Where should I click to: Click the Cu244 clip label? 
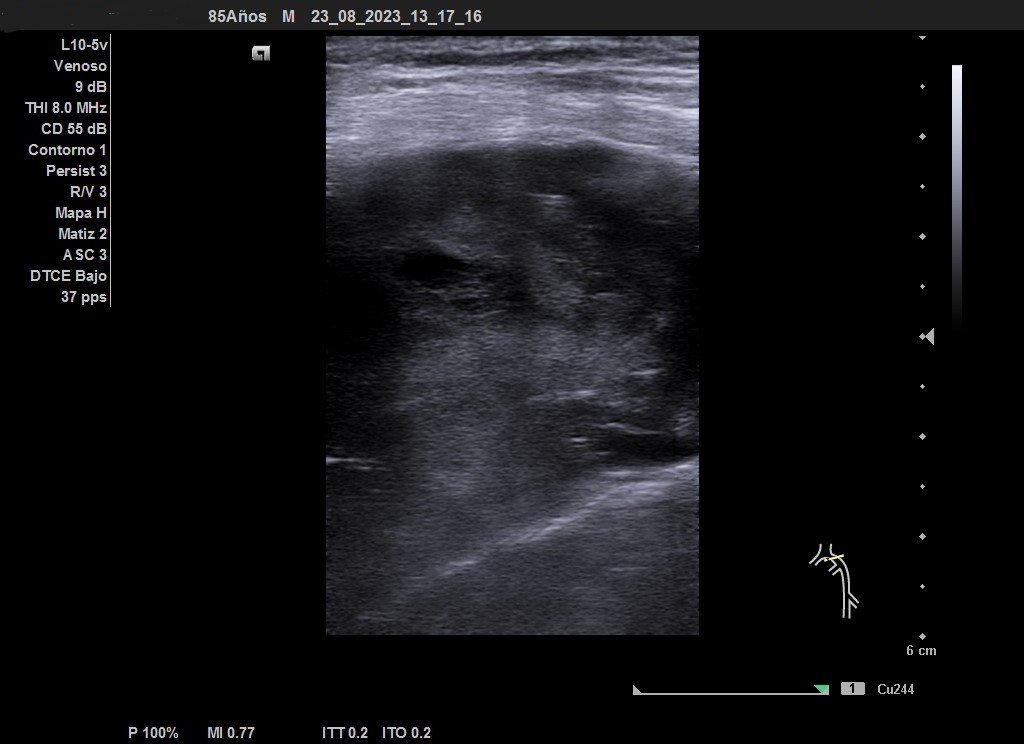tap(895, 689)
